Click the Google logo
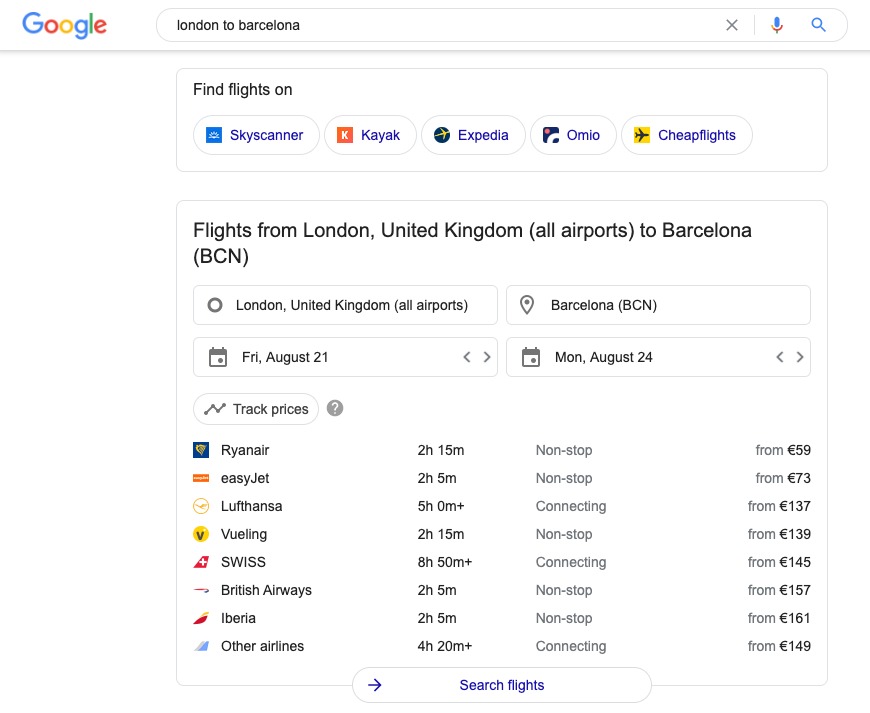The height and width of the screenshot is (713, 870). [64, 25]
